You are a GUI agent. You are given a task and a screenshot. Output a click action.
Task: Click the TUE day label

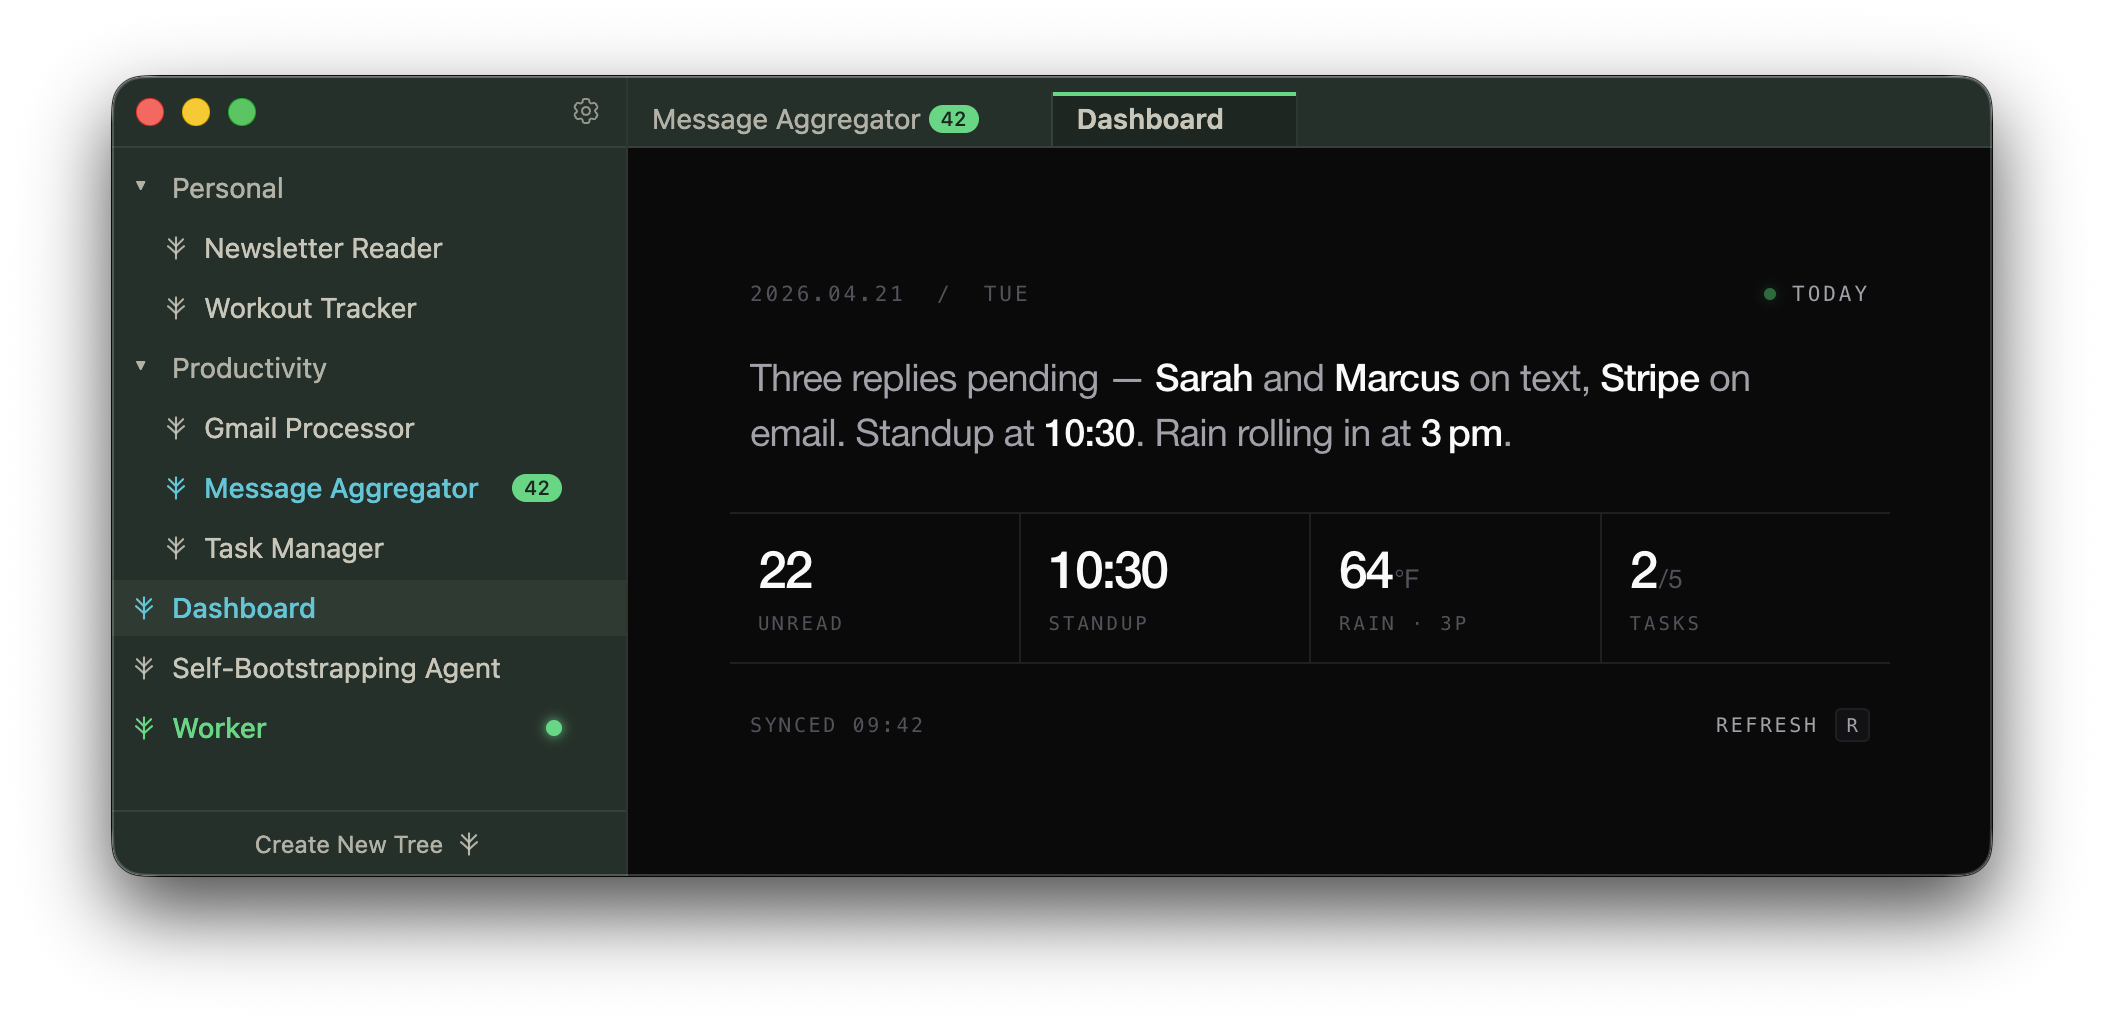tap(1006, 294)
